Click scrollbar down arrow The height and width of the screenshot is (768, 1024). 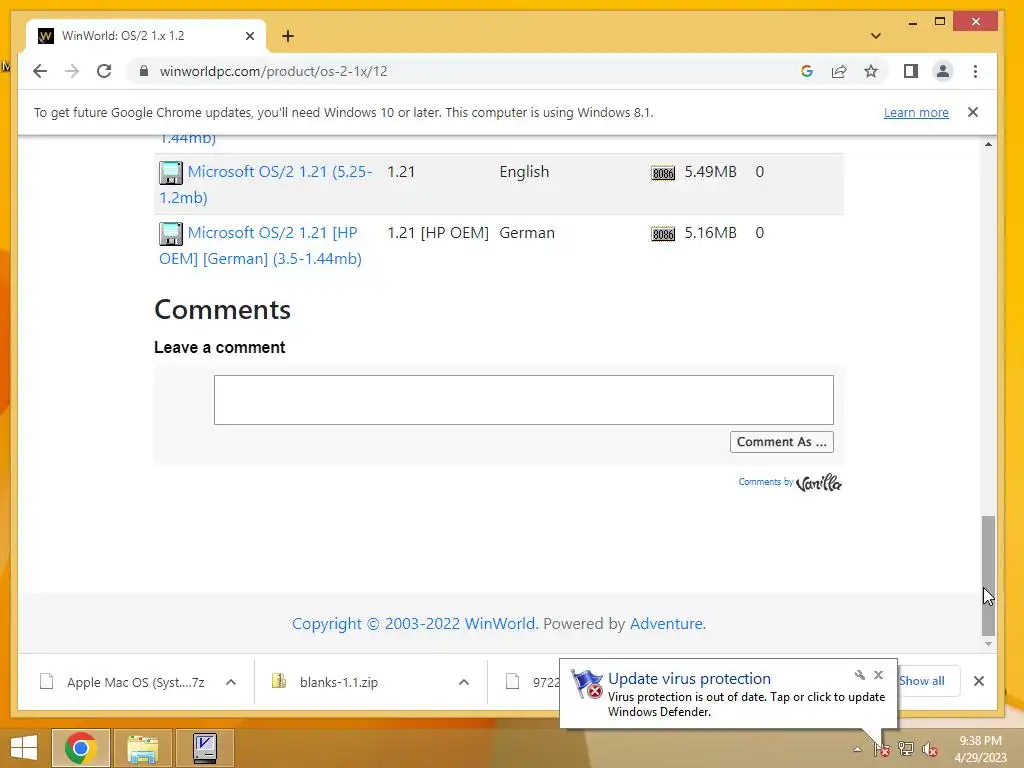pyautogui.click(x=988, y=644)
